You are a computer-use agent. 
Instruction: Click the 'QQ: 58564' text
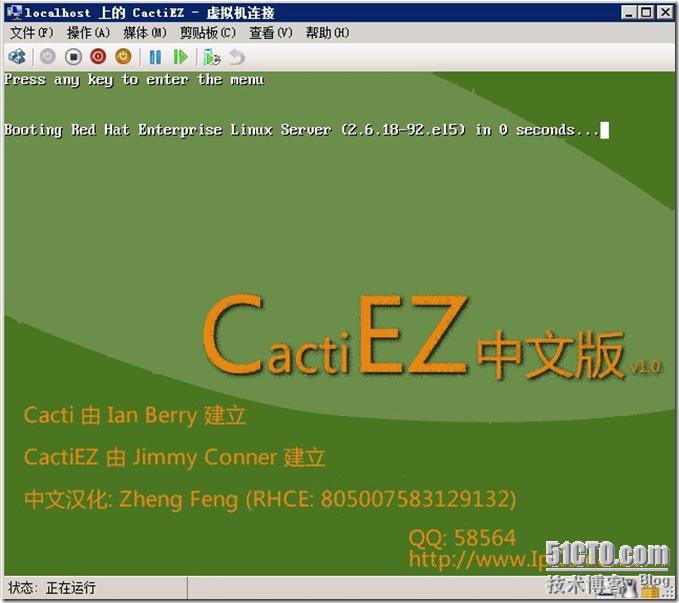[462, 538]
